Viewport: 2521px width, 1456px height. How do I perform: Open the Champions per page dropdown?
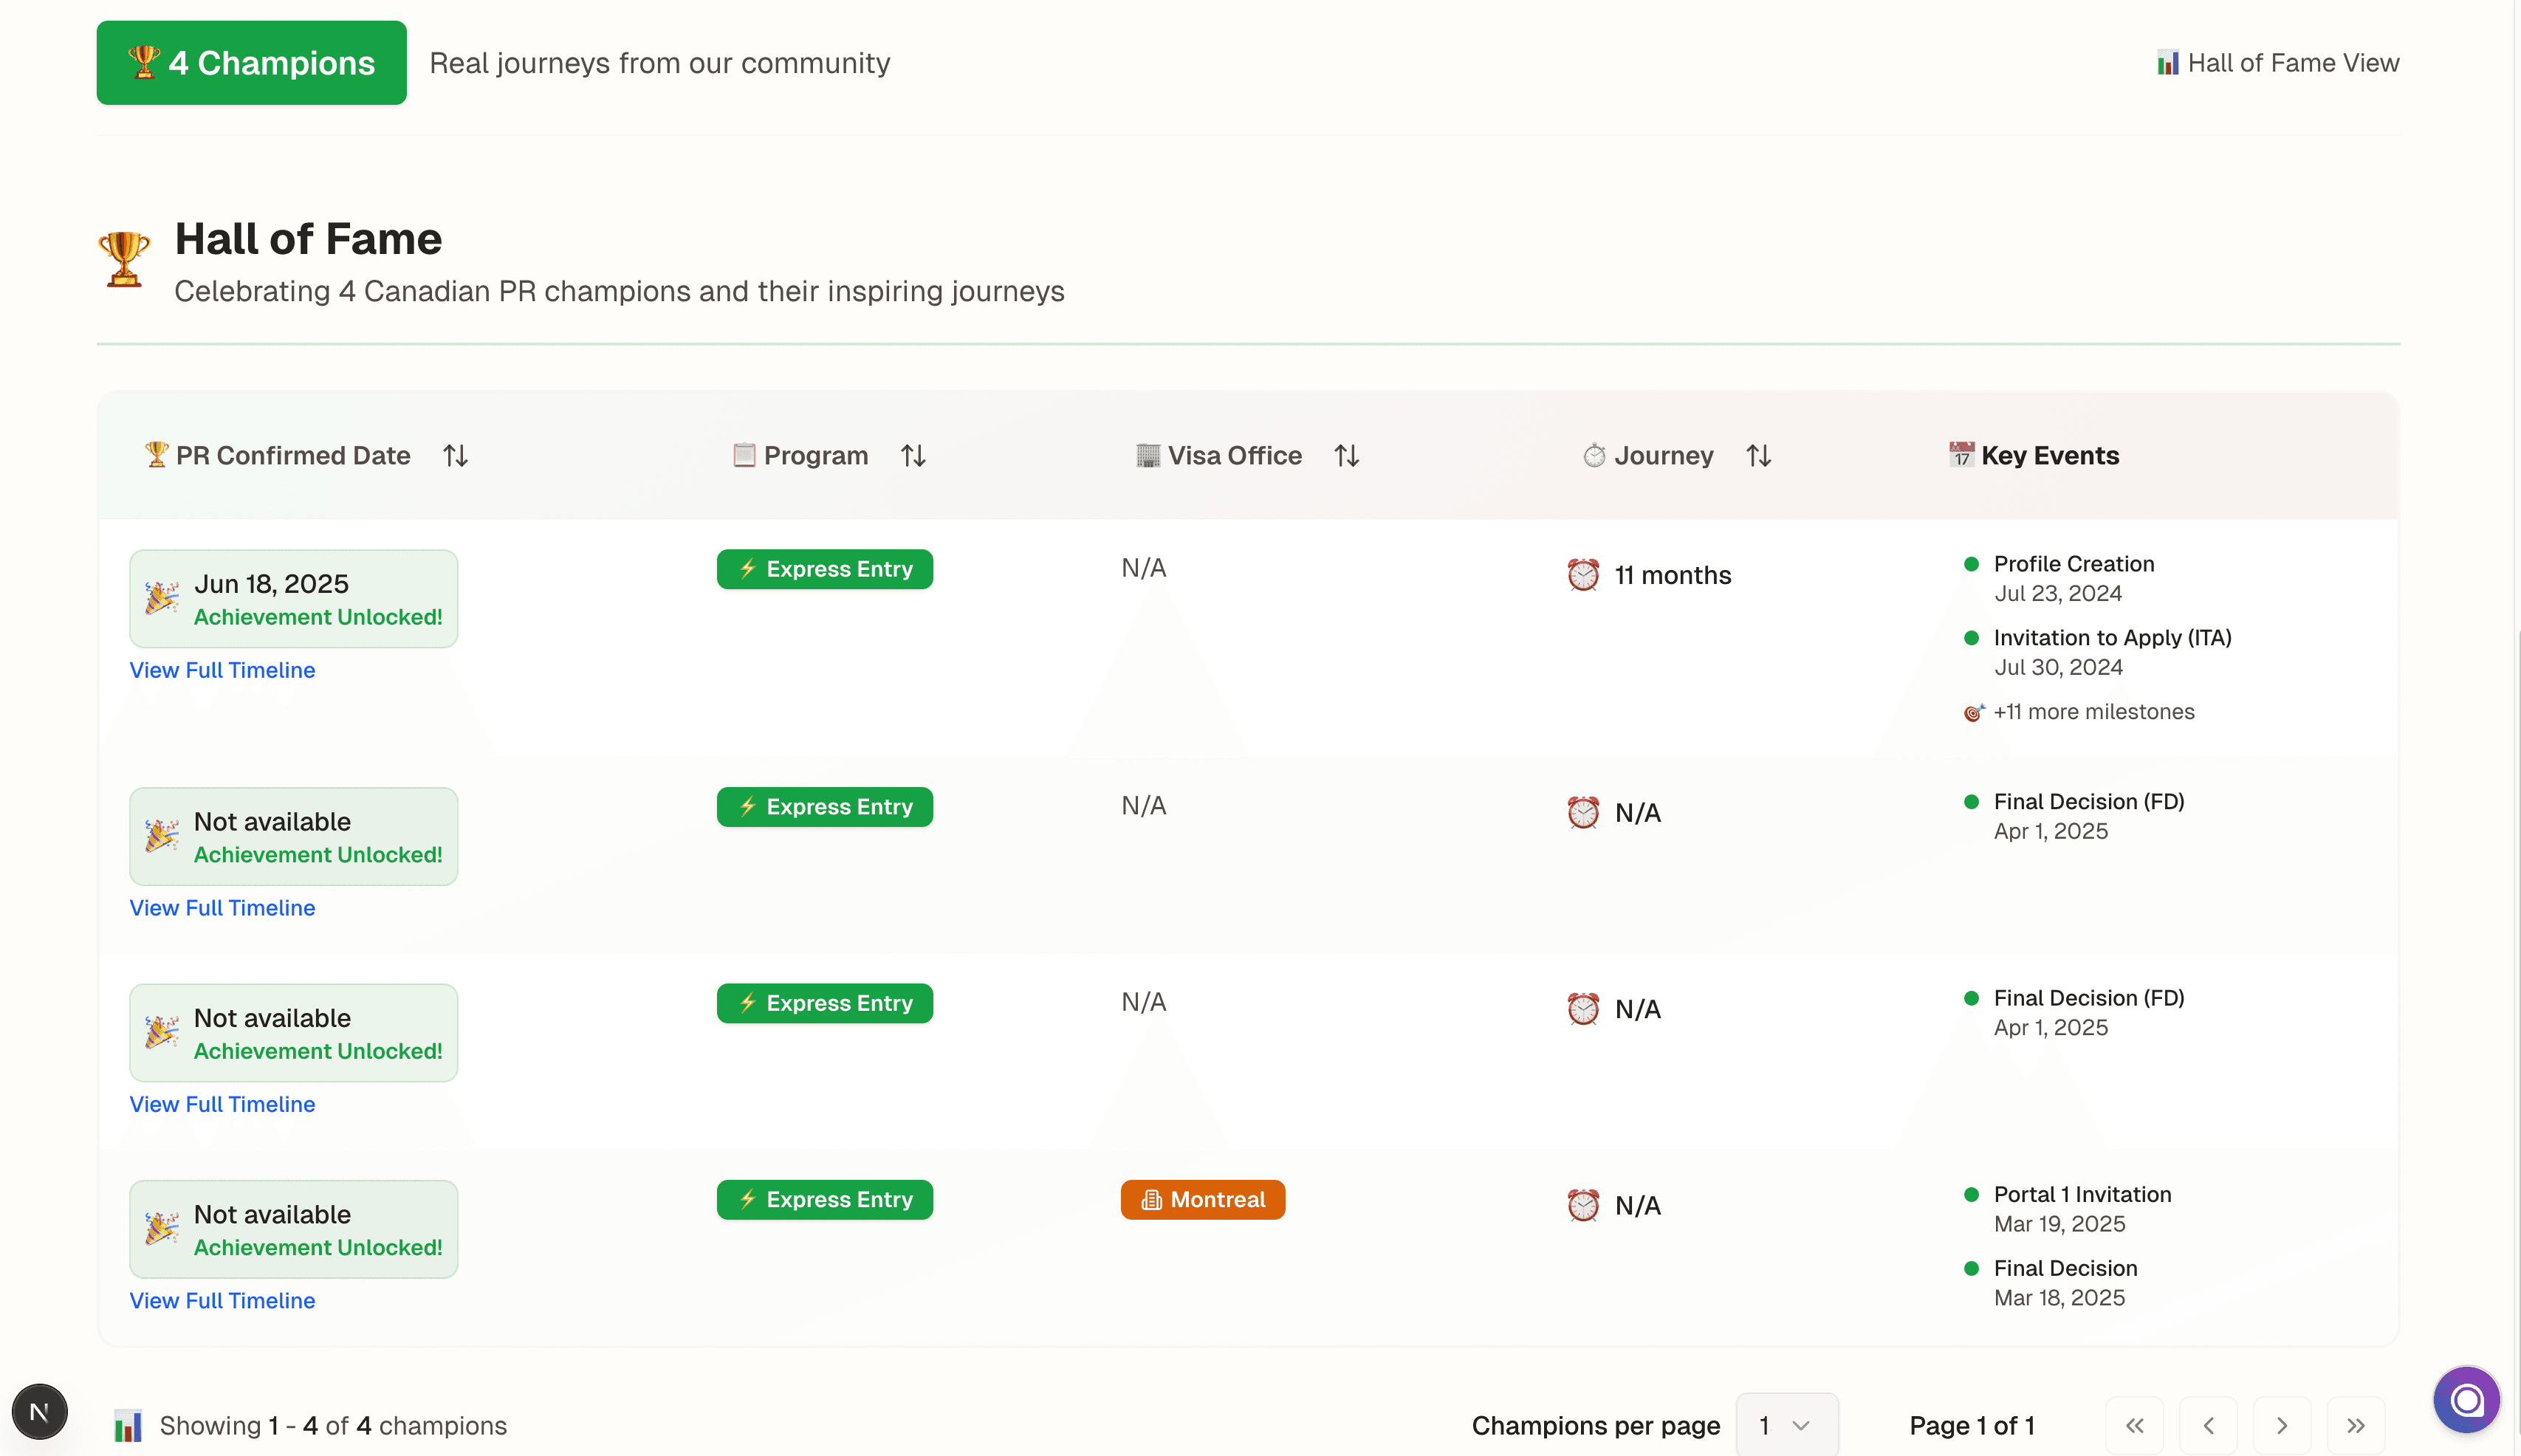point(1786,1425)
